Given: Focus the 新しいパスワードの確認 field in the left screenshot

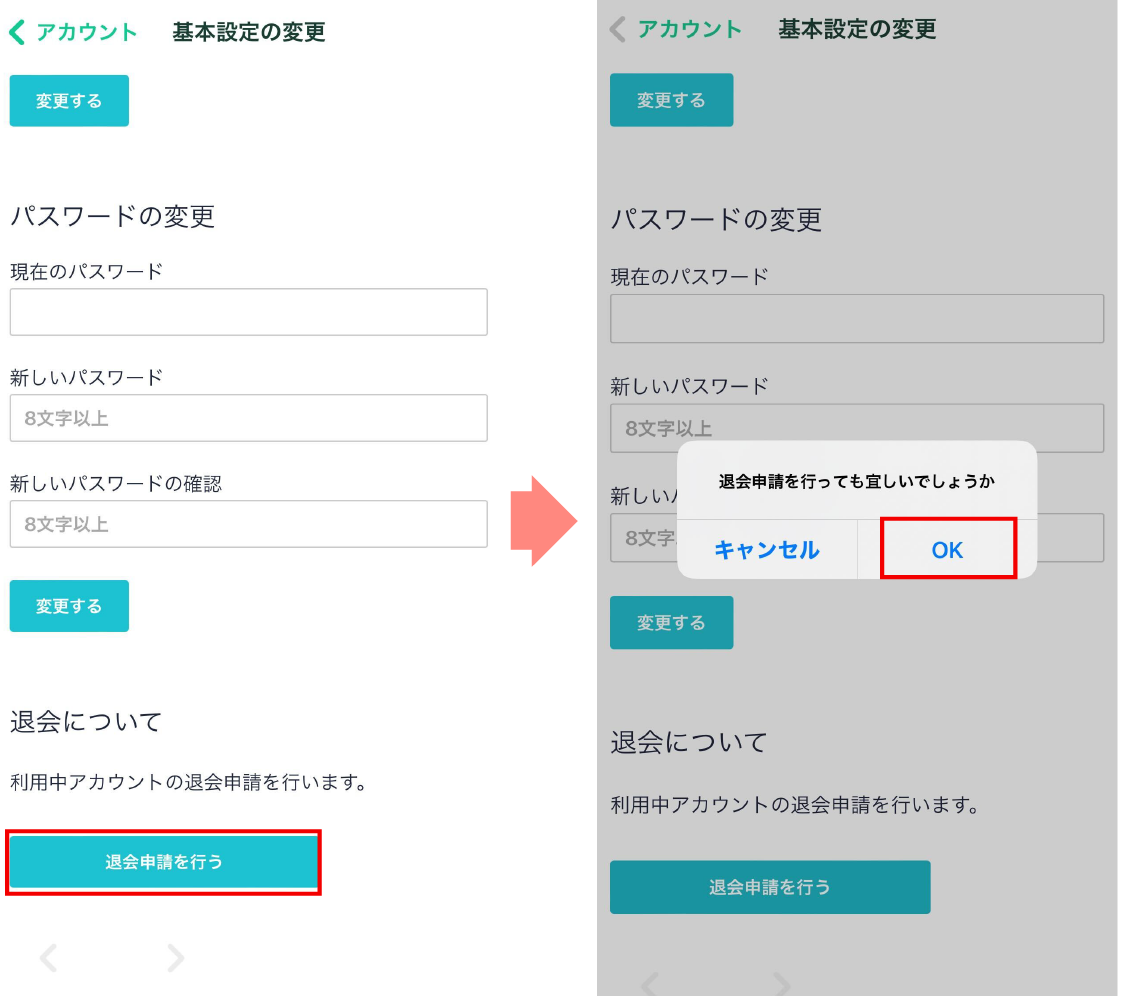Looking at the screenshot, I should [248, 524].
